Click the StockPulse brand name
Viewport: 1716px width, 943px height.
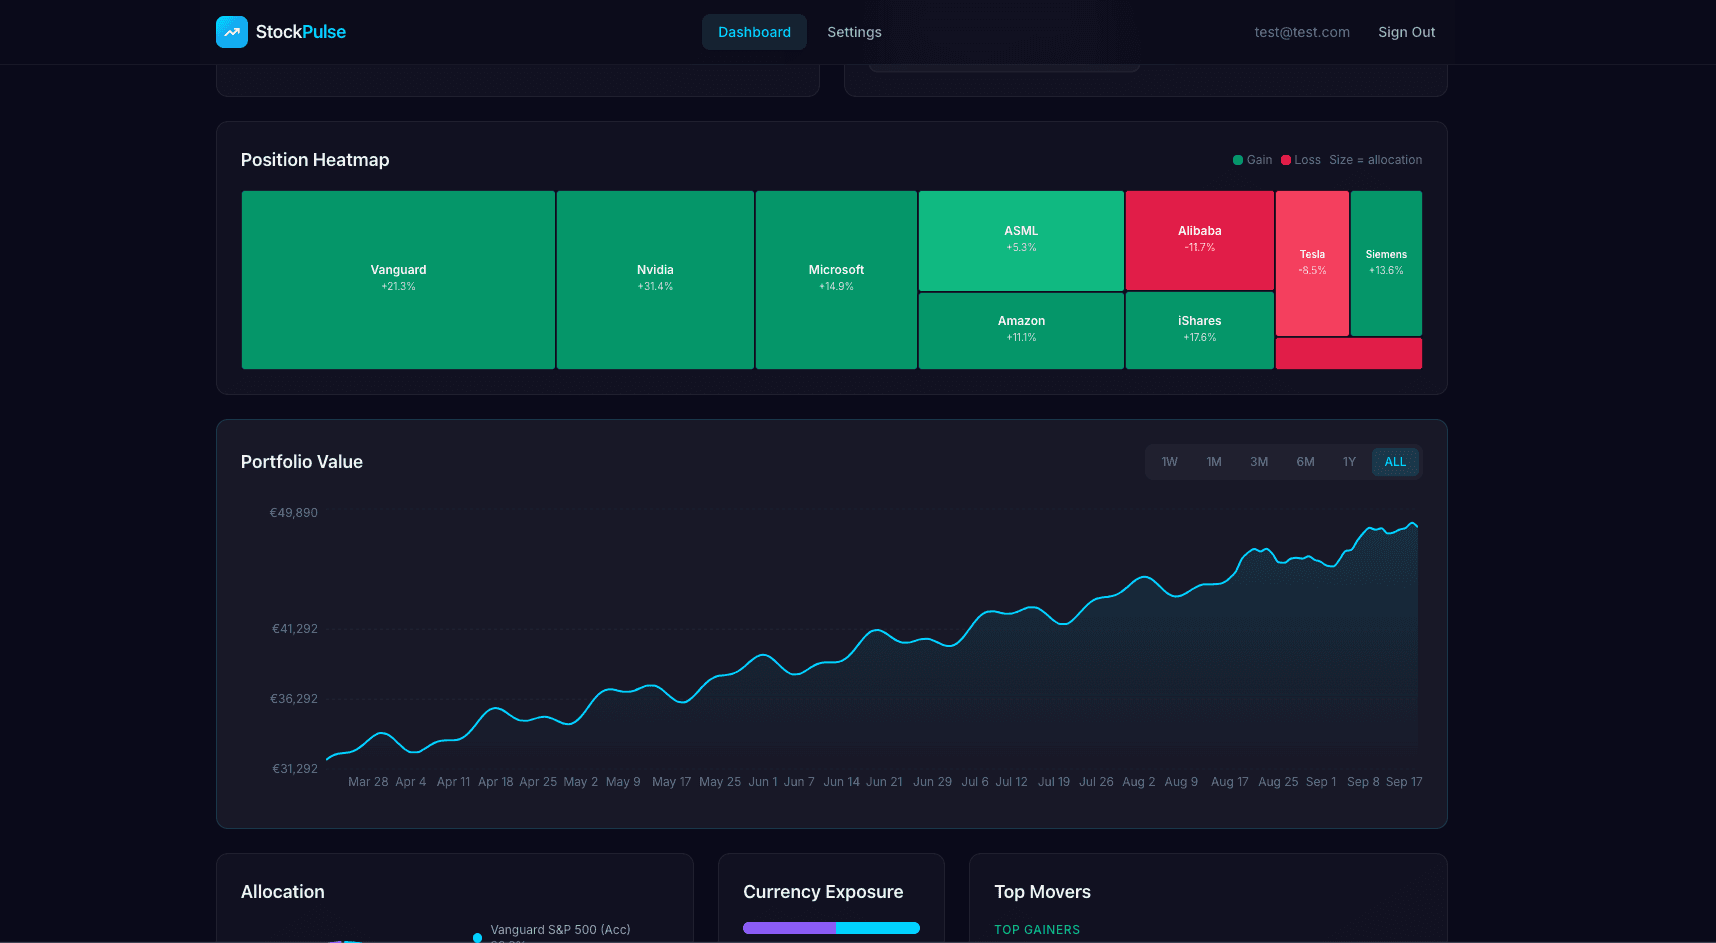pos(301,32)
